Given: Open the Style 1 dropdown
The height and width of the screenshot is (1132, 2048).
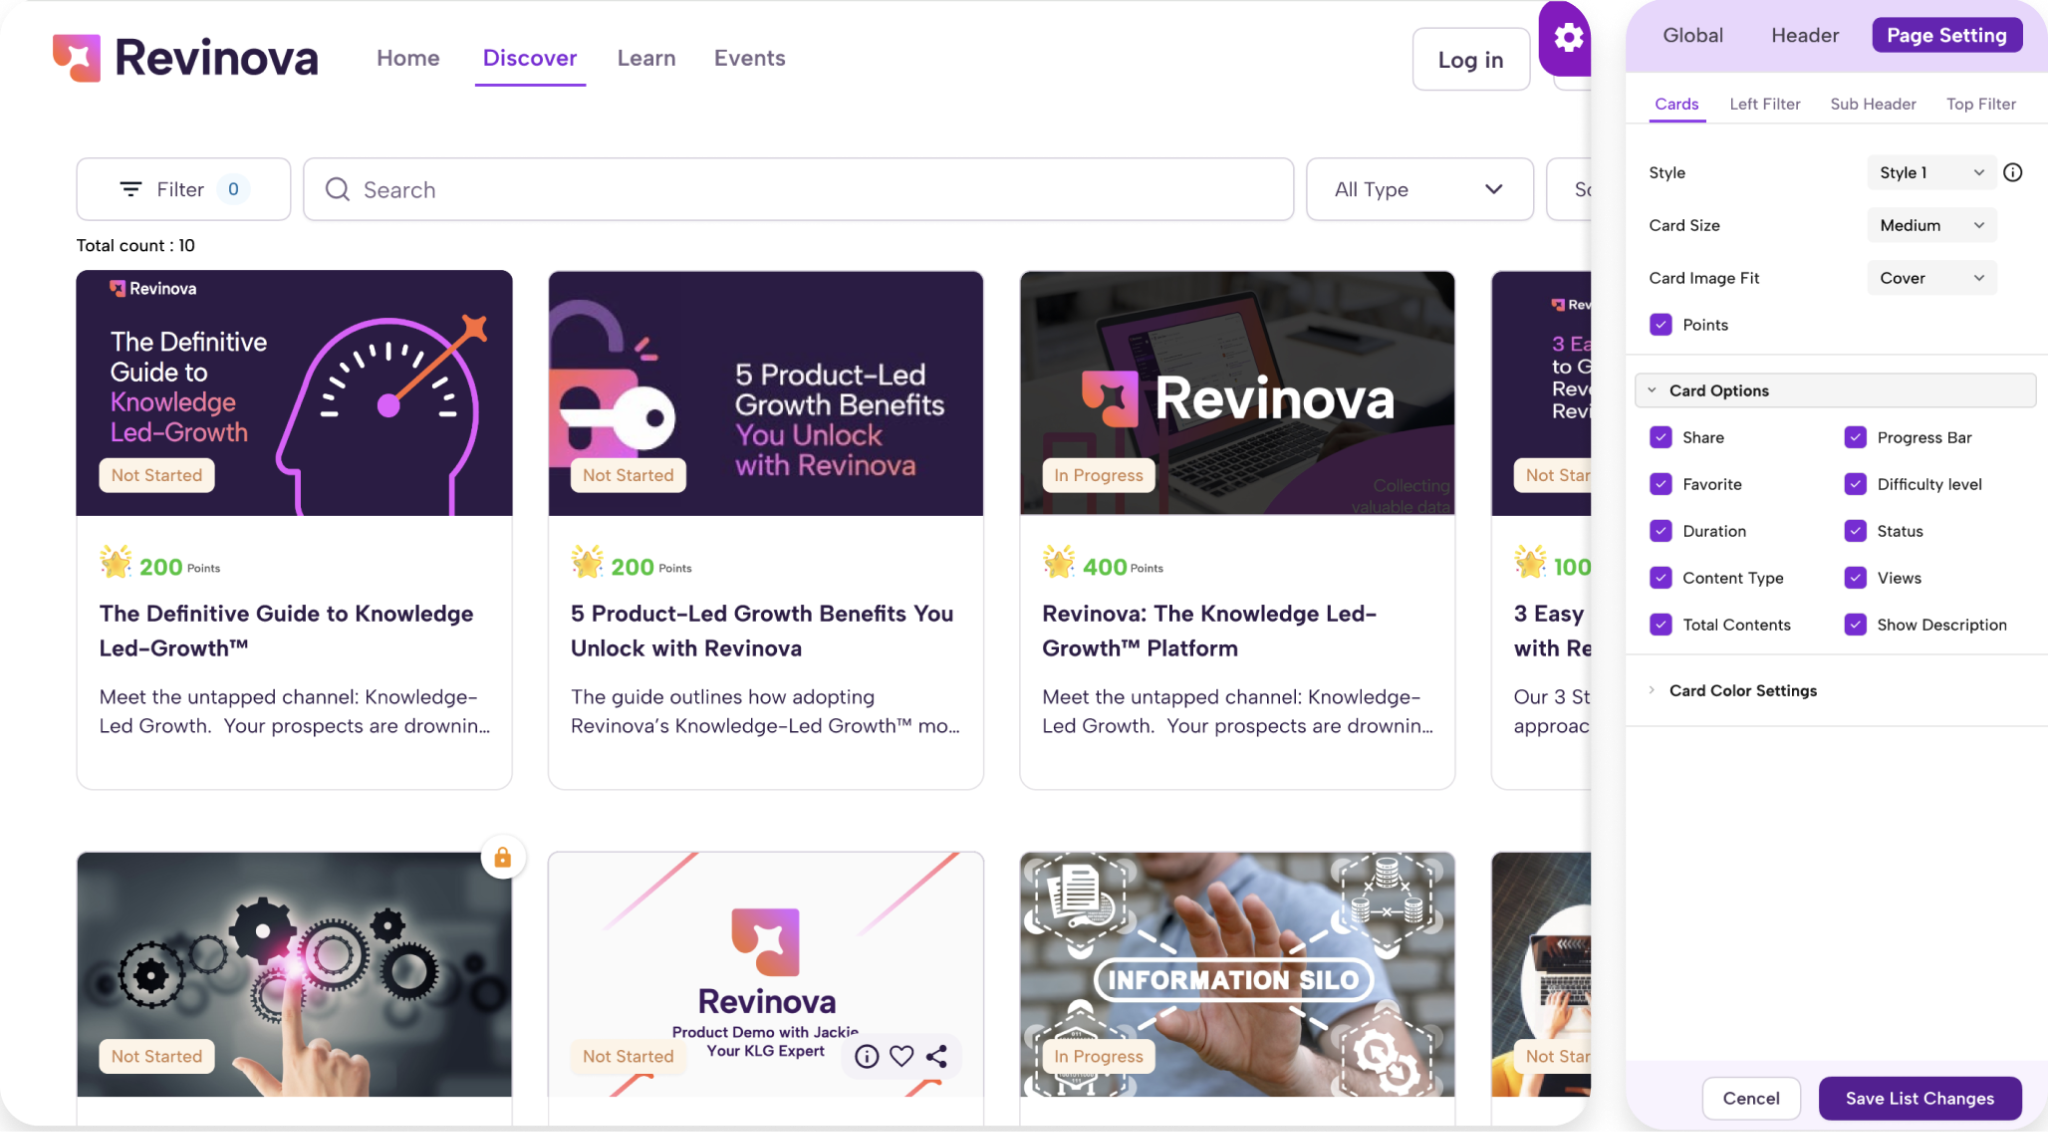Looking at the screenshot, I should point(1931,172).
